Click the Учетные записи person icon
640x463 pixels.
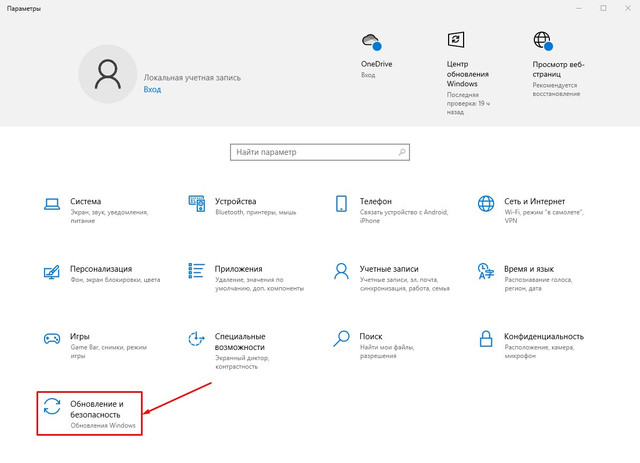click(342, 272)
